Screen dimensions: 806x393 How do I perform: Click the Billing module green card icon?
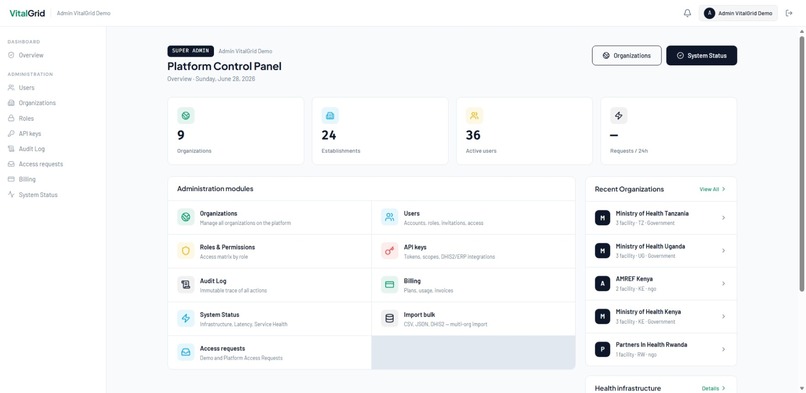[390, 285]
